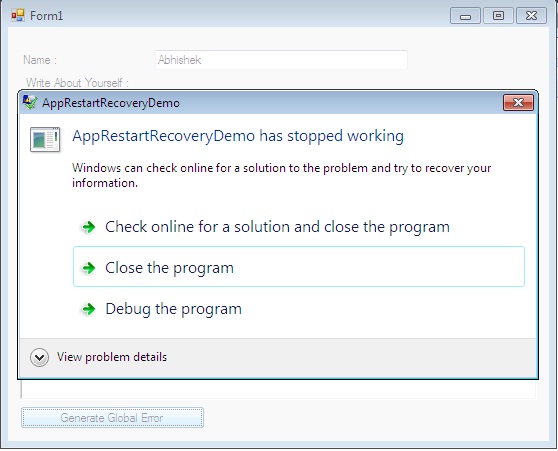Minimize the Form1 window
This screenshot has height=451, width=558.
pos(465,16)
